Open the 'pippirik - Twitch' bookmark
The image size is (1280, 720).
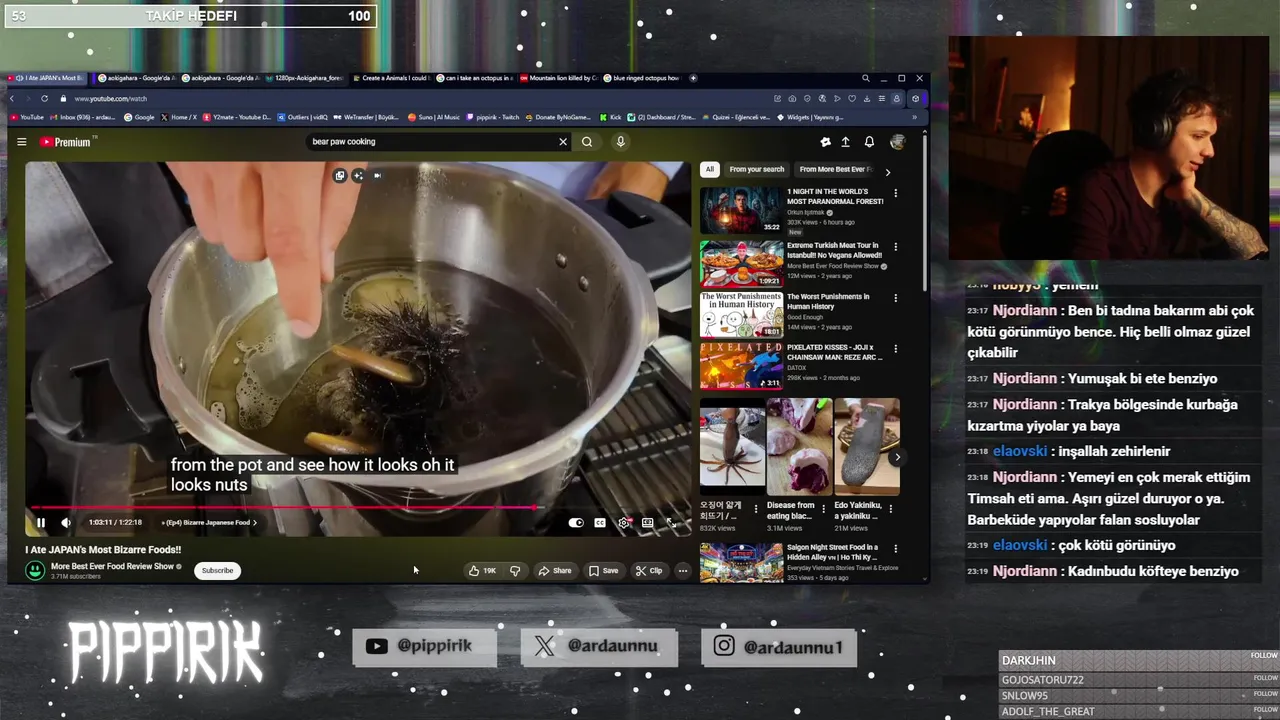[492, 117]
